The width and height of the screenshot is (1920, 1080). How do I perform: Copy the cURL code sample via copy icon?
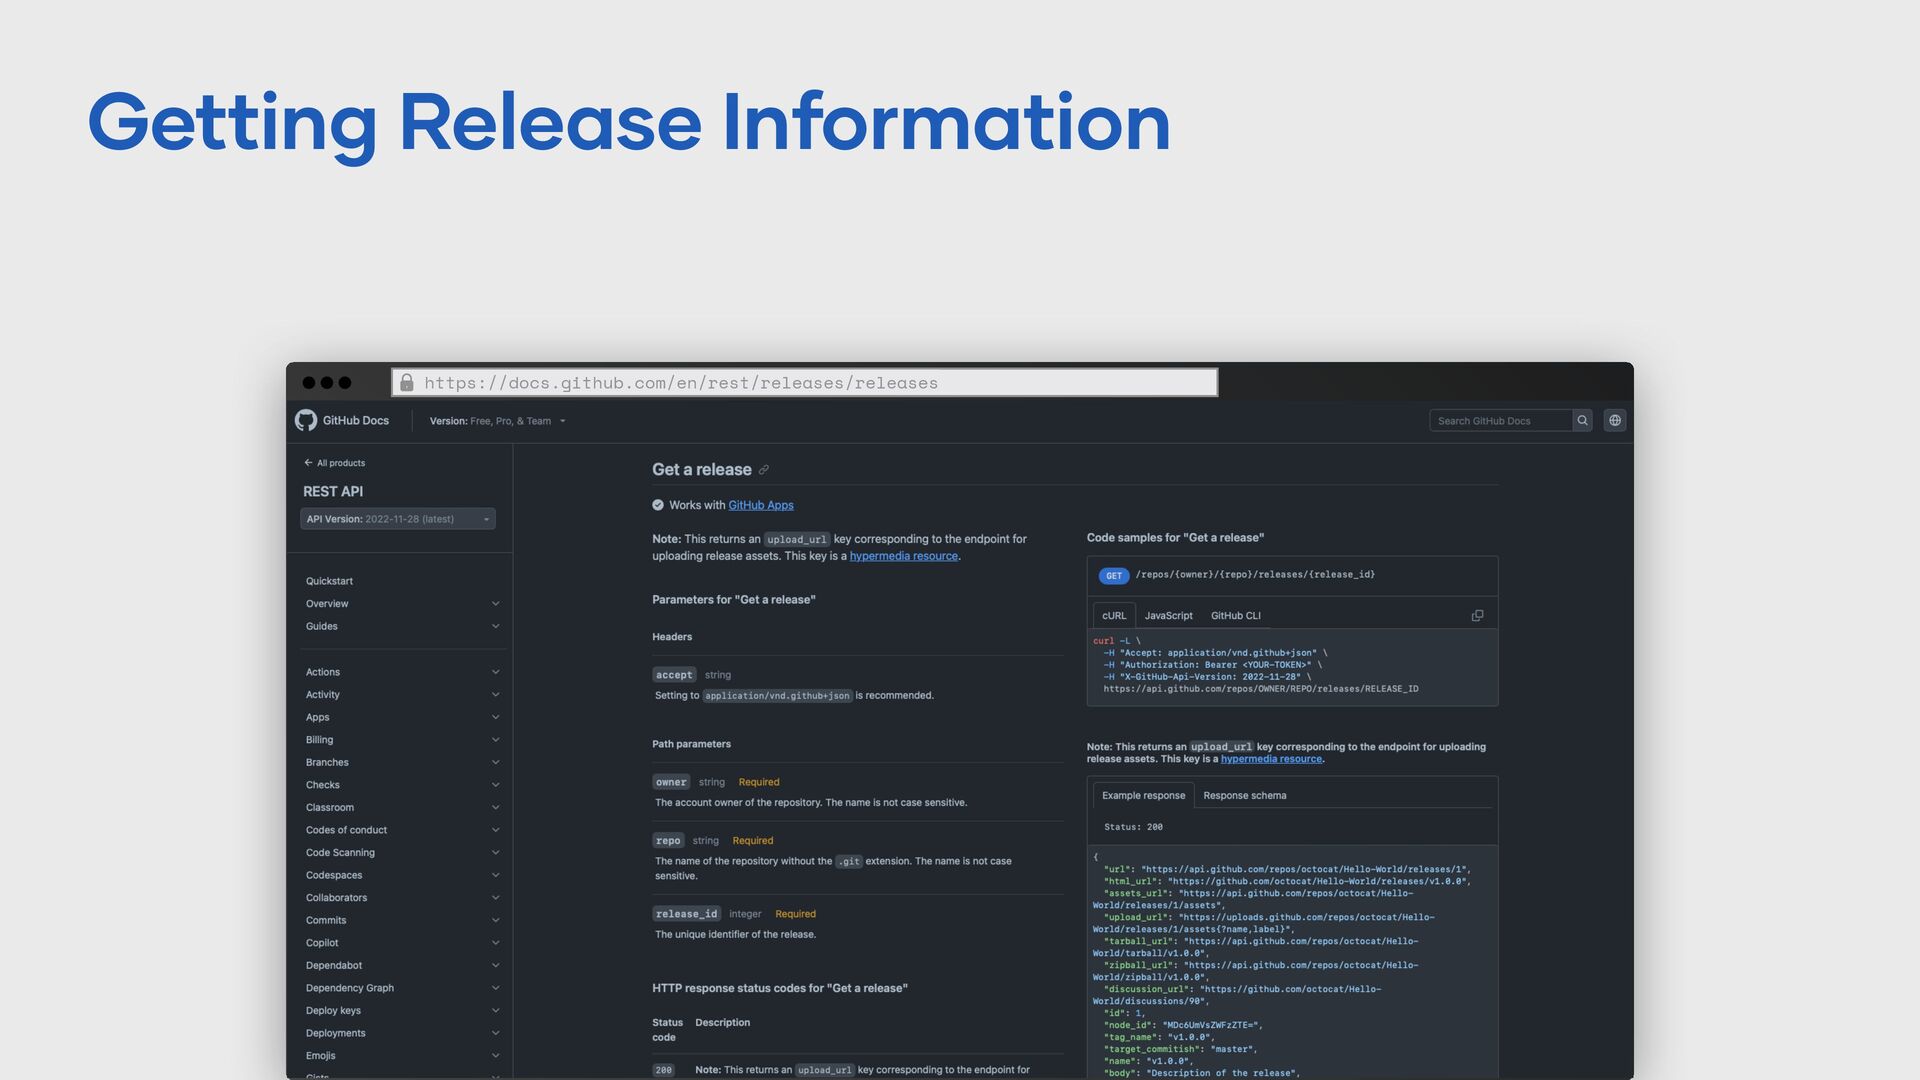click(x=1477, y=616)
